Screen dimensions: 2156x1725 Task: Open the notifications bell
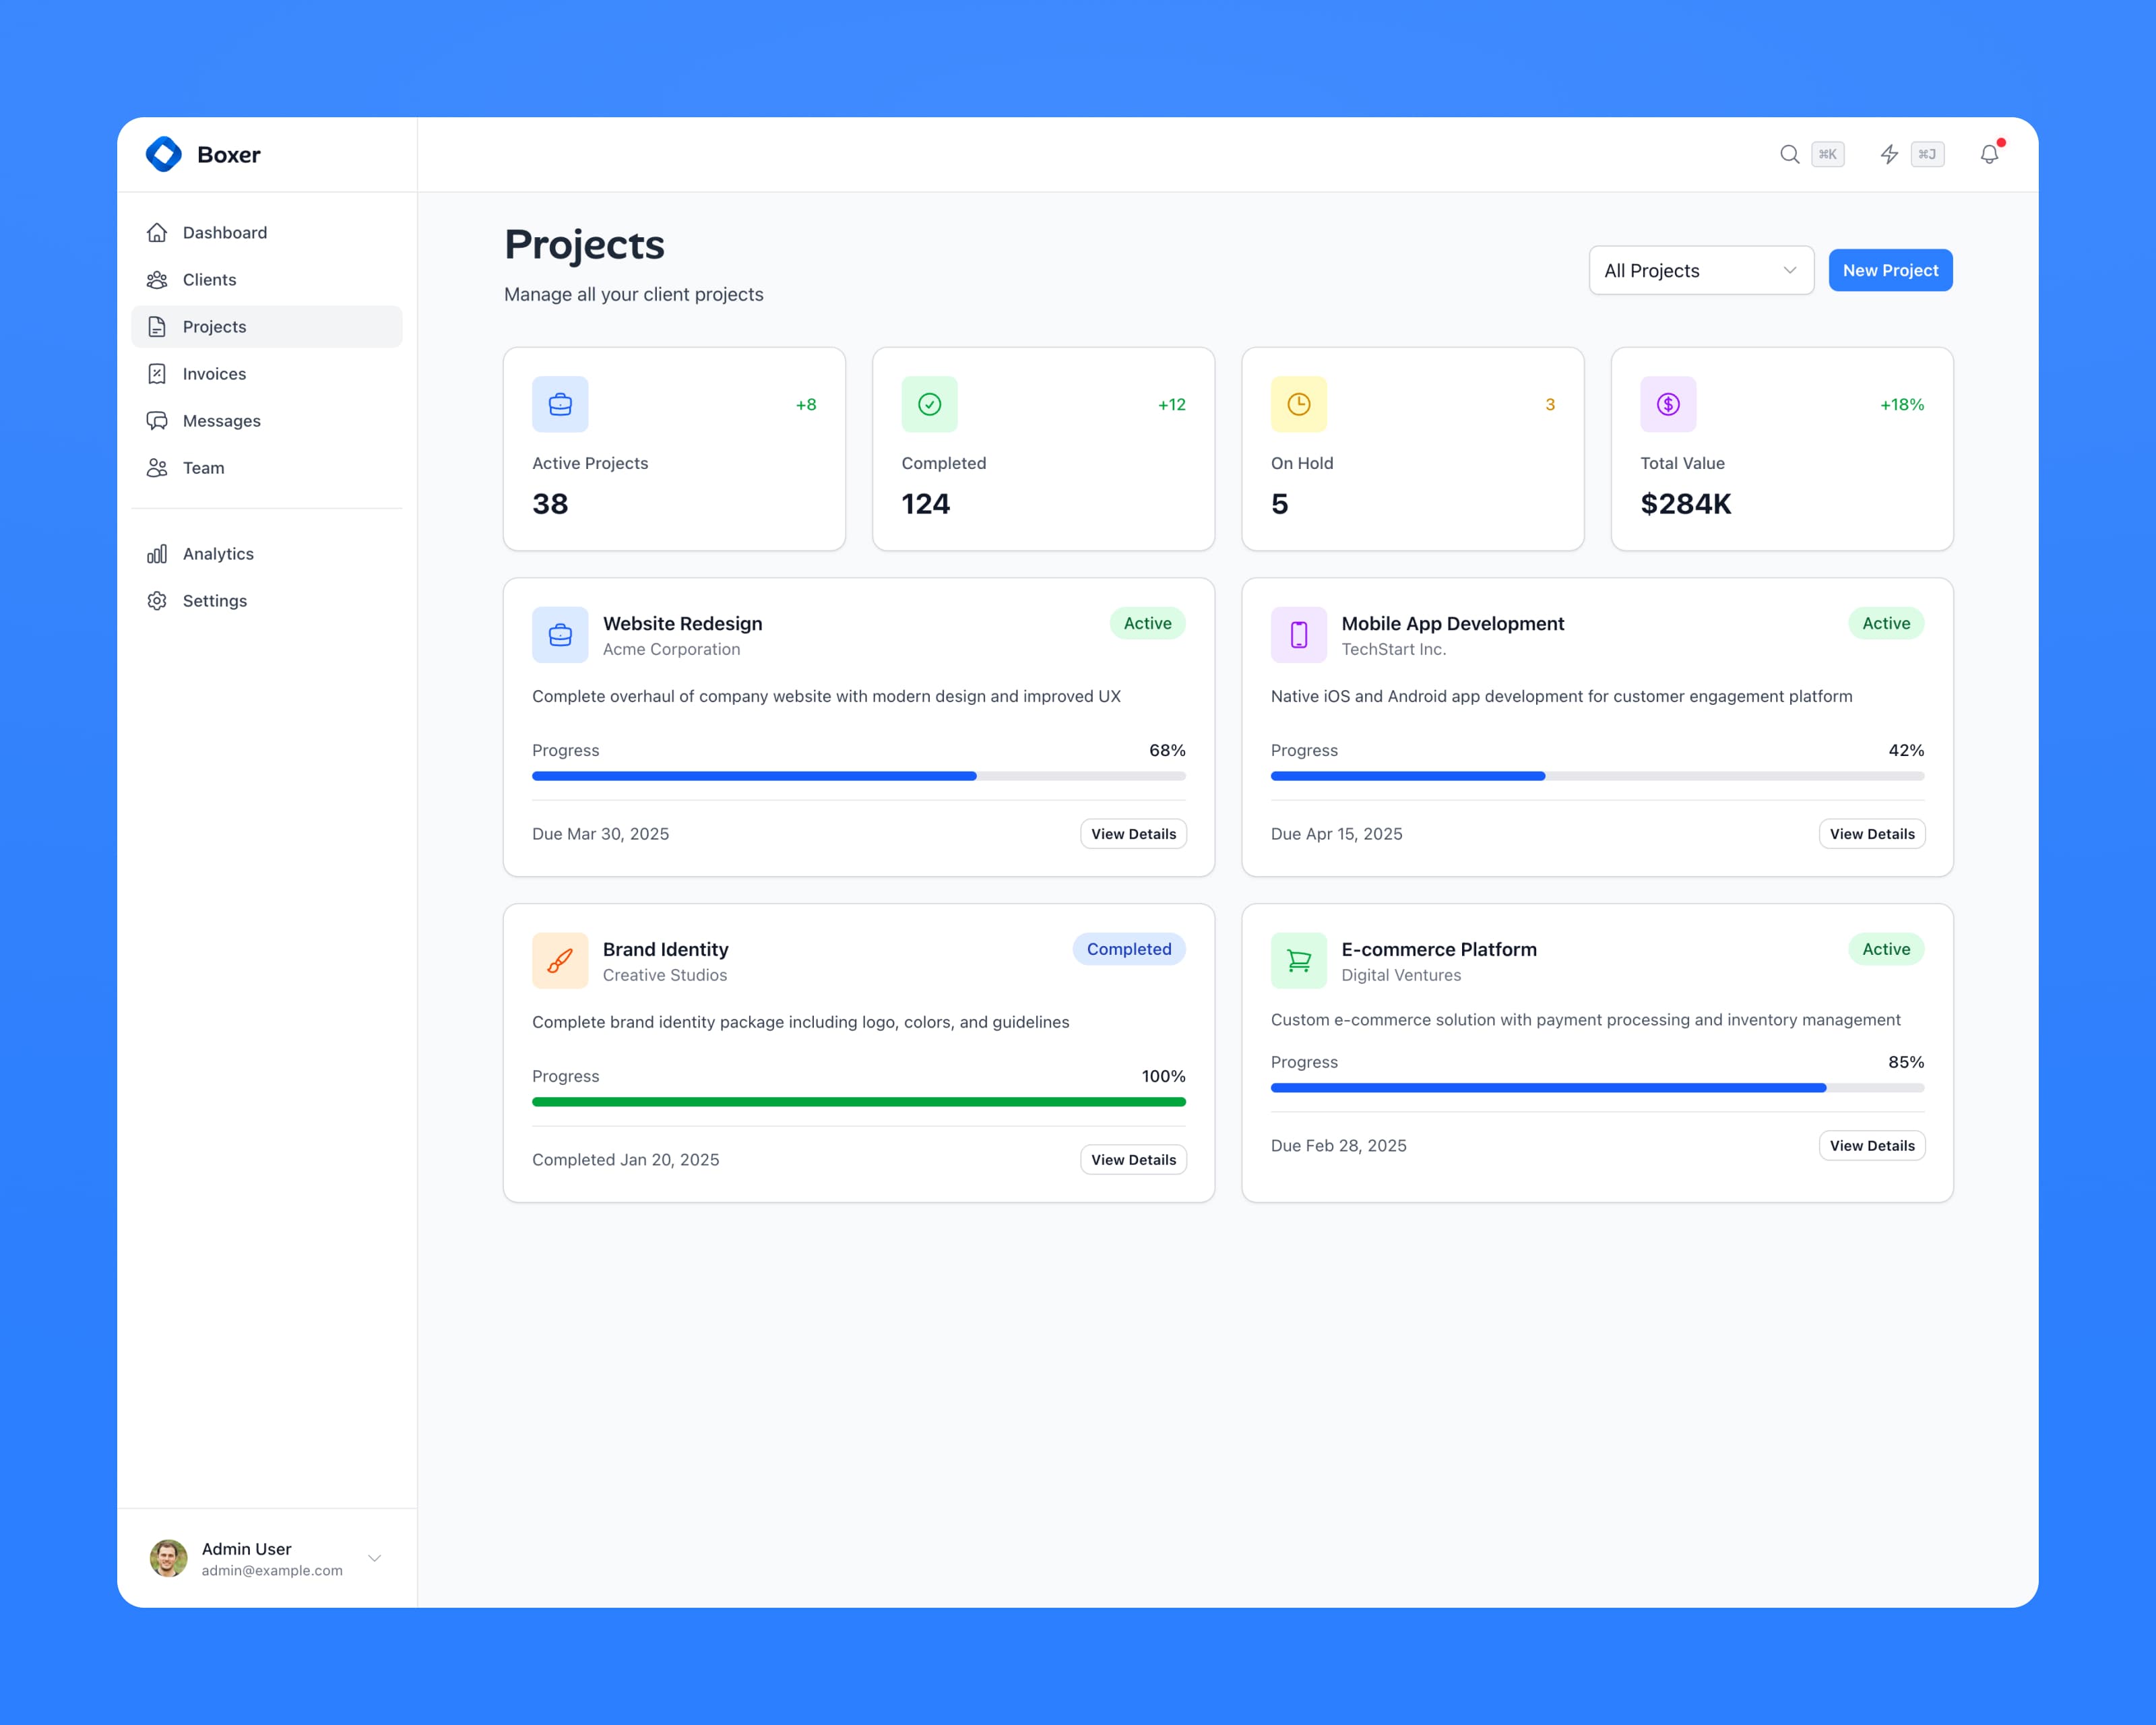click(x=1989, y=154)
